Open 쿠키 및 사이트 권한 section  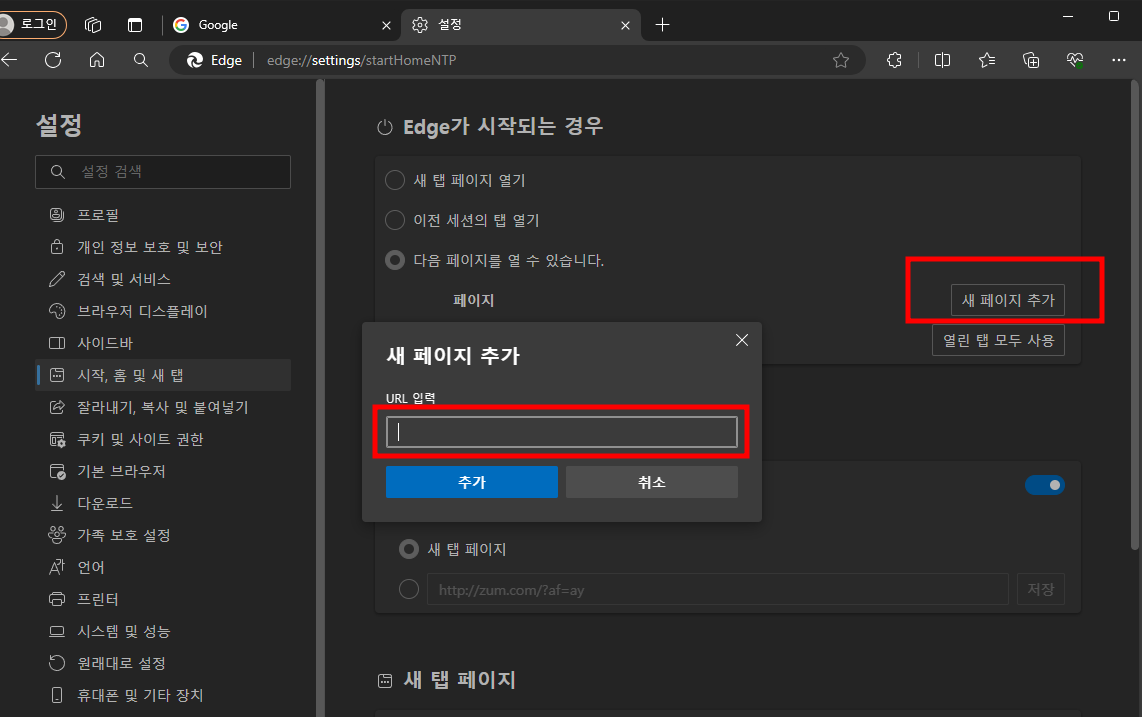[x=163, y=439]
